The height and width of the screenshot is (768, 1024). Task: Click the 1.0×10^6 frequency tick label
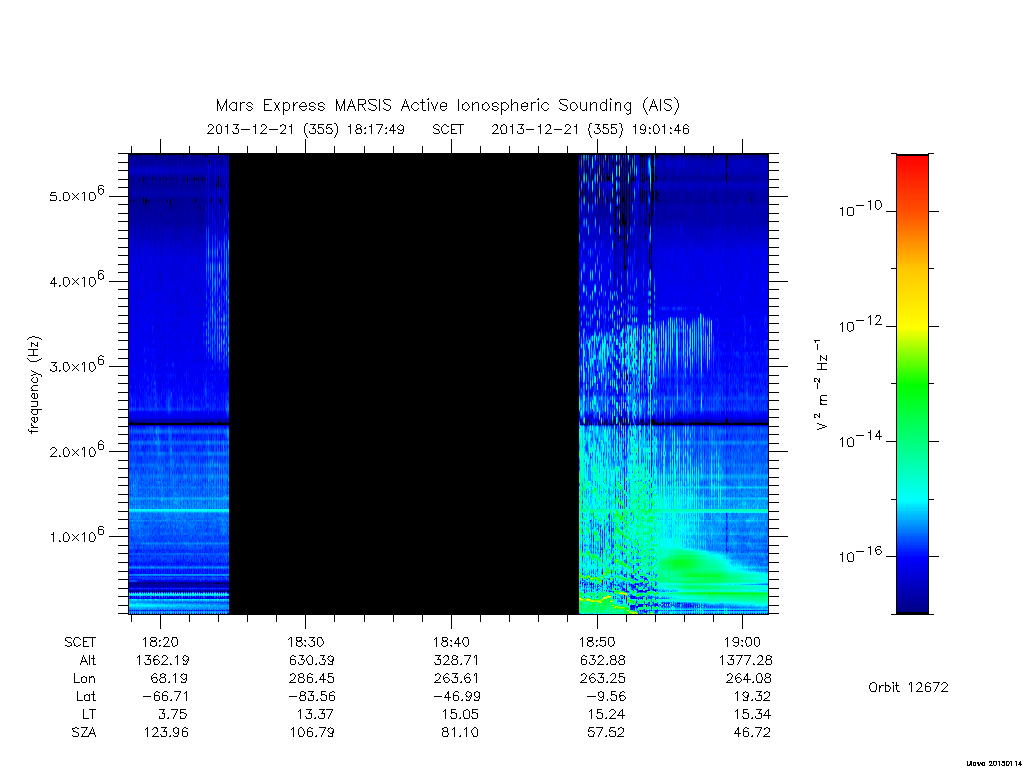coord(76,535)
